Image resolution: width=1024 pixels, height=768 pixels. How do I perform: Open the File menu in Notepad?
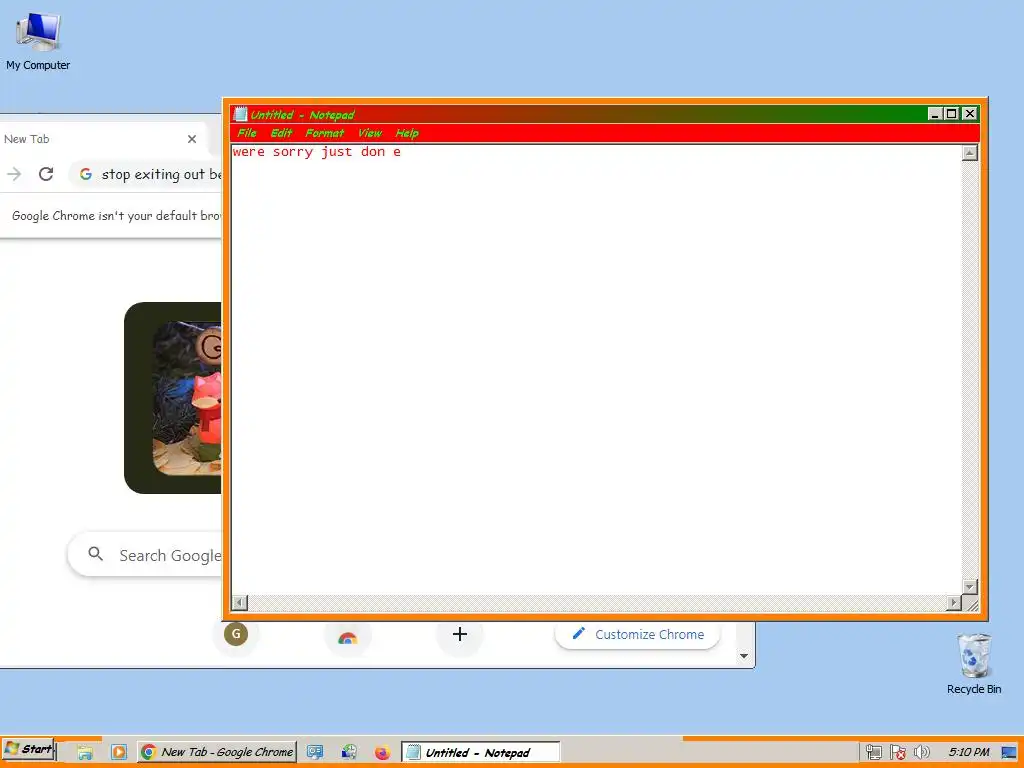point(247,133)
